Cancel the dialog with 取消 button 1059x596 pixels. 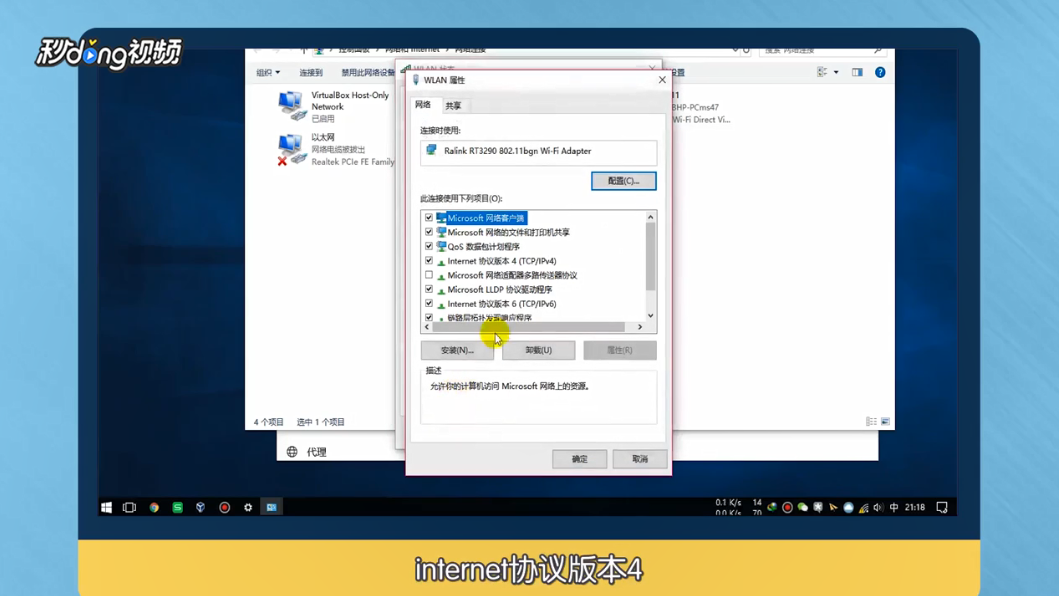(640, 459)
